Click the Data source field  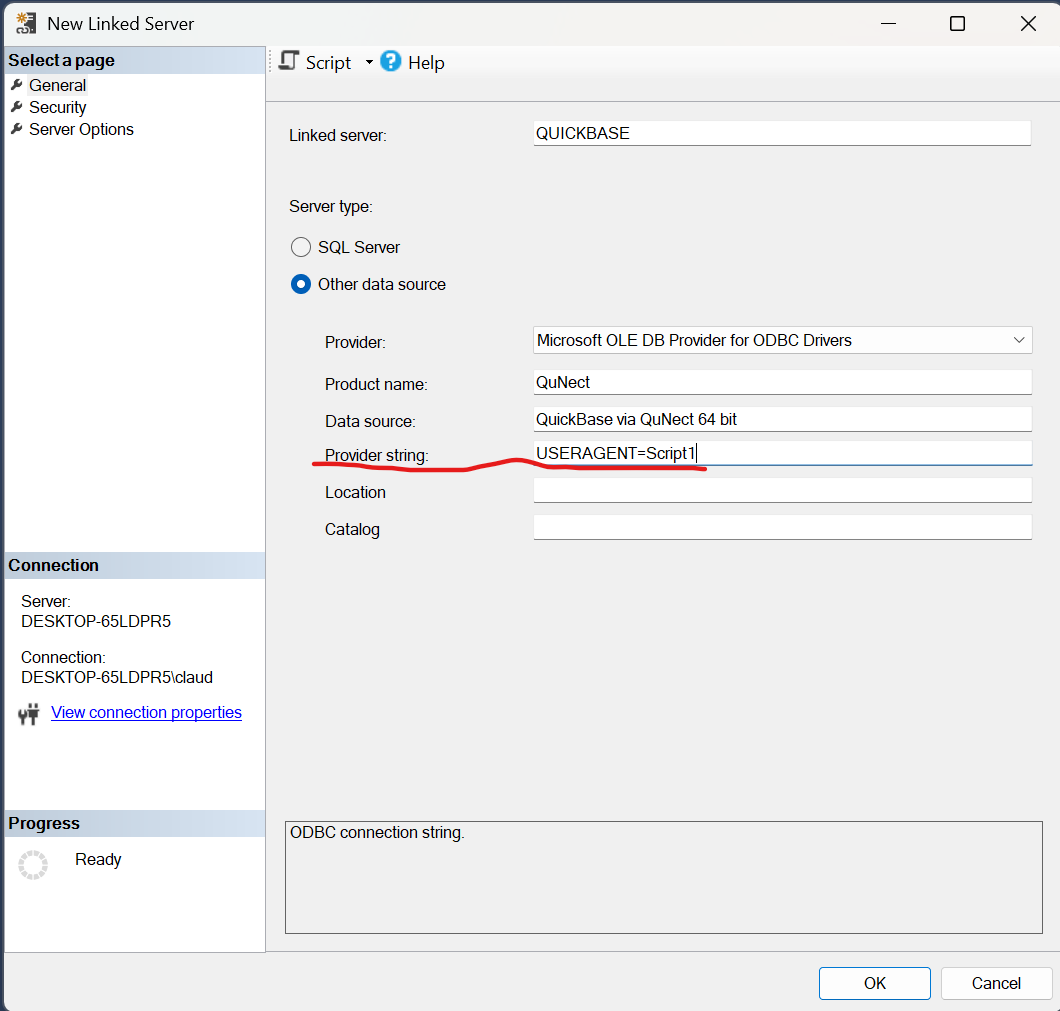pos(782,419)
